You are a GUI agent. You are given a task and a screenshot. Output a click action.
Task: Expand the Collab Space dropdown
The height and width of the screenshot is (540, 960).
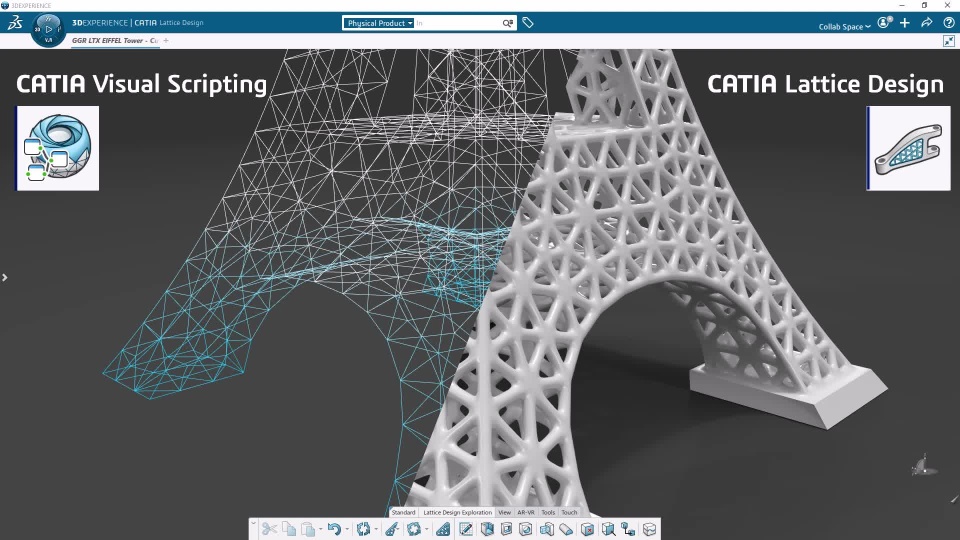pos(844,27)
